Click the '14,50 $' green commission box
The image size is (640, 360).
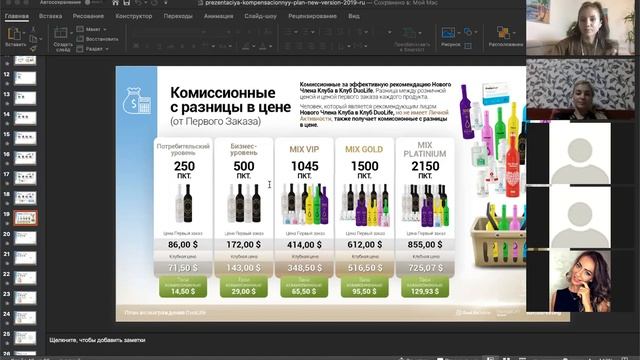[183, 287]
